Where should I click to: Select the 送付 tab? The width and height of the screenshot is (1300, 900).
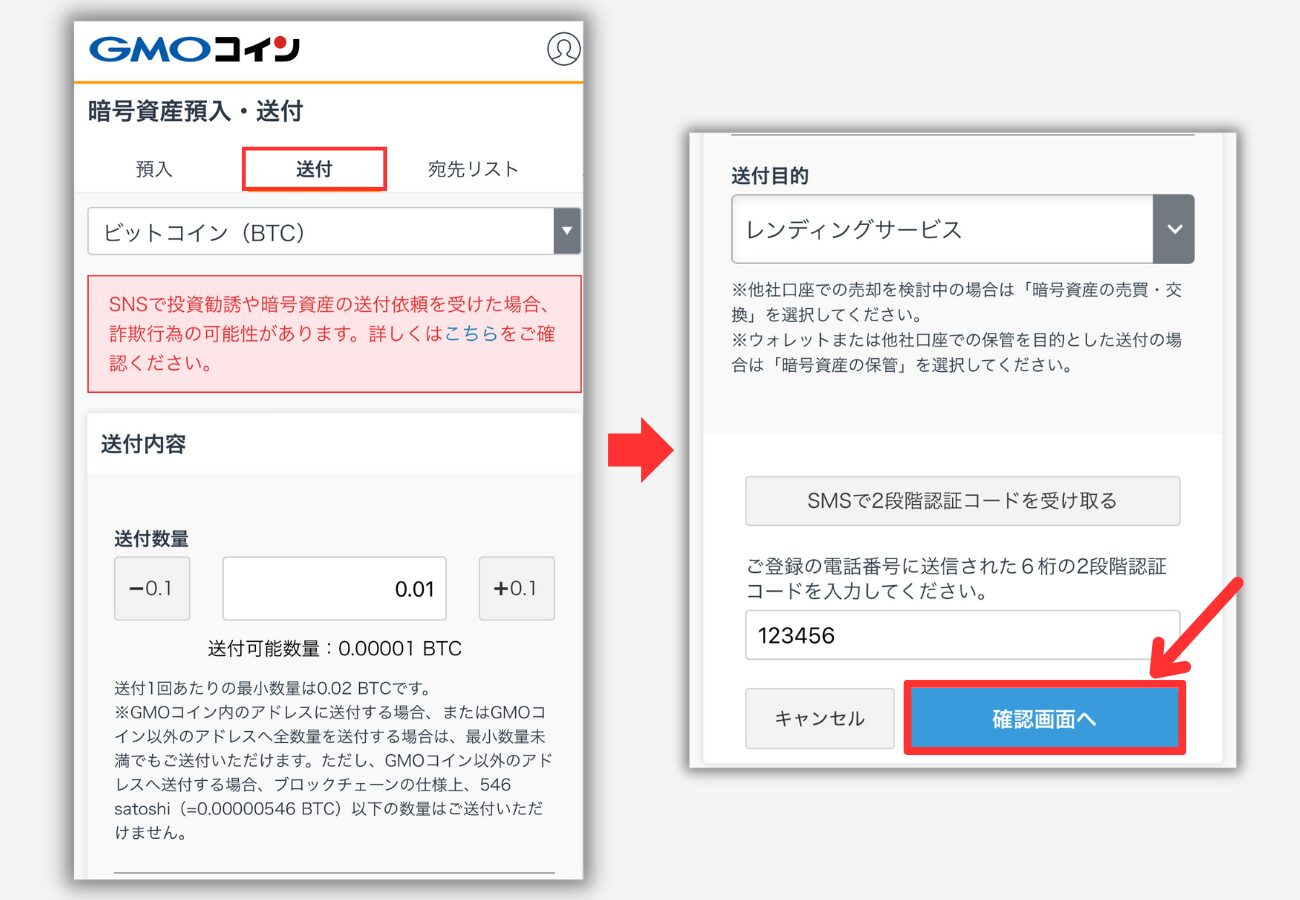[x=314, y=168]
